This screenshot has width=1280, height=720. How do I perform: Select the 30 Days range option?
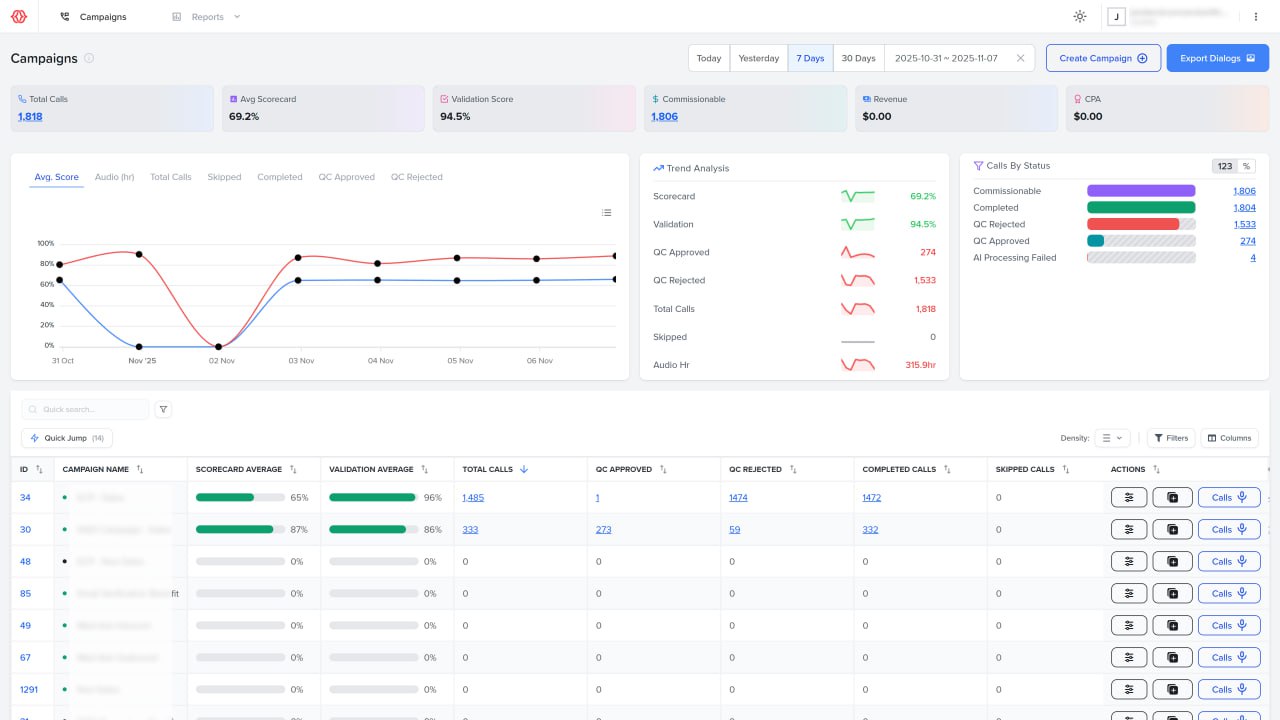[858, 58]
